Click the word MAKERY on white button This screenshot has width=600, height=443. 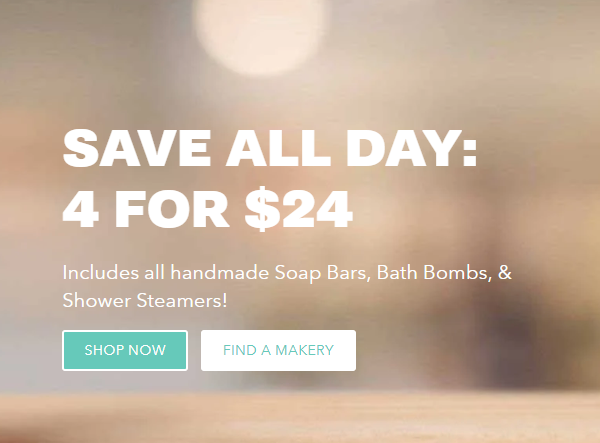tap(305, 350)
